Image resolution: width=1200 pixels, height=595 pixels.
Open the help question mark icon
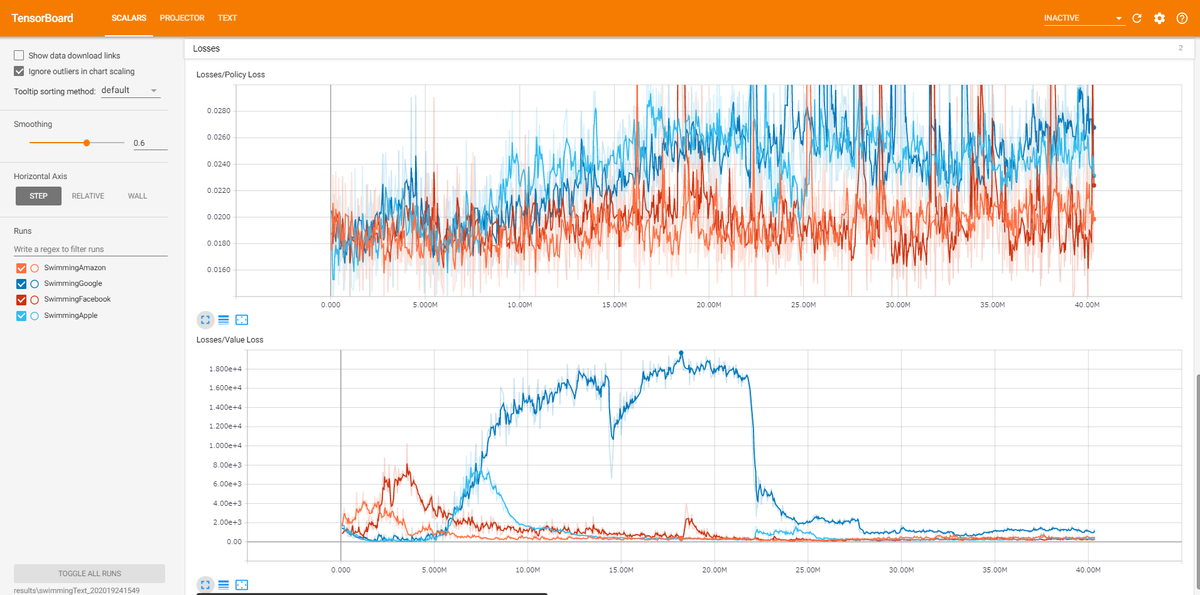(1182, 18)
